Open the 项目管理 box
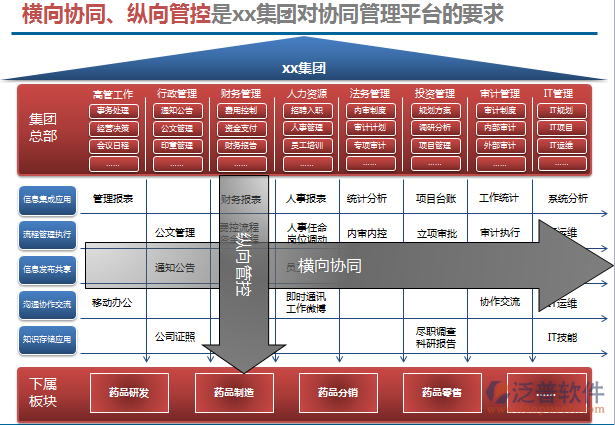The width and height of the screenshot is (615, 425). (436, 146)
